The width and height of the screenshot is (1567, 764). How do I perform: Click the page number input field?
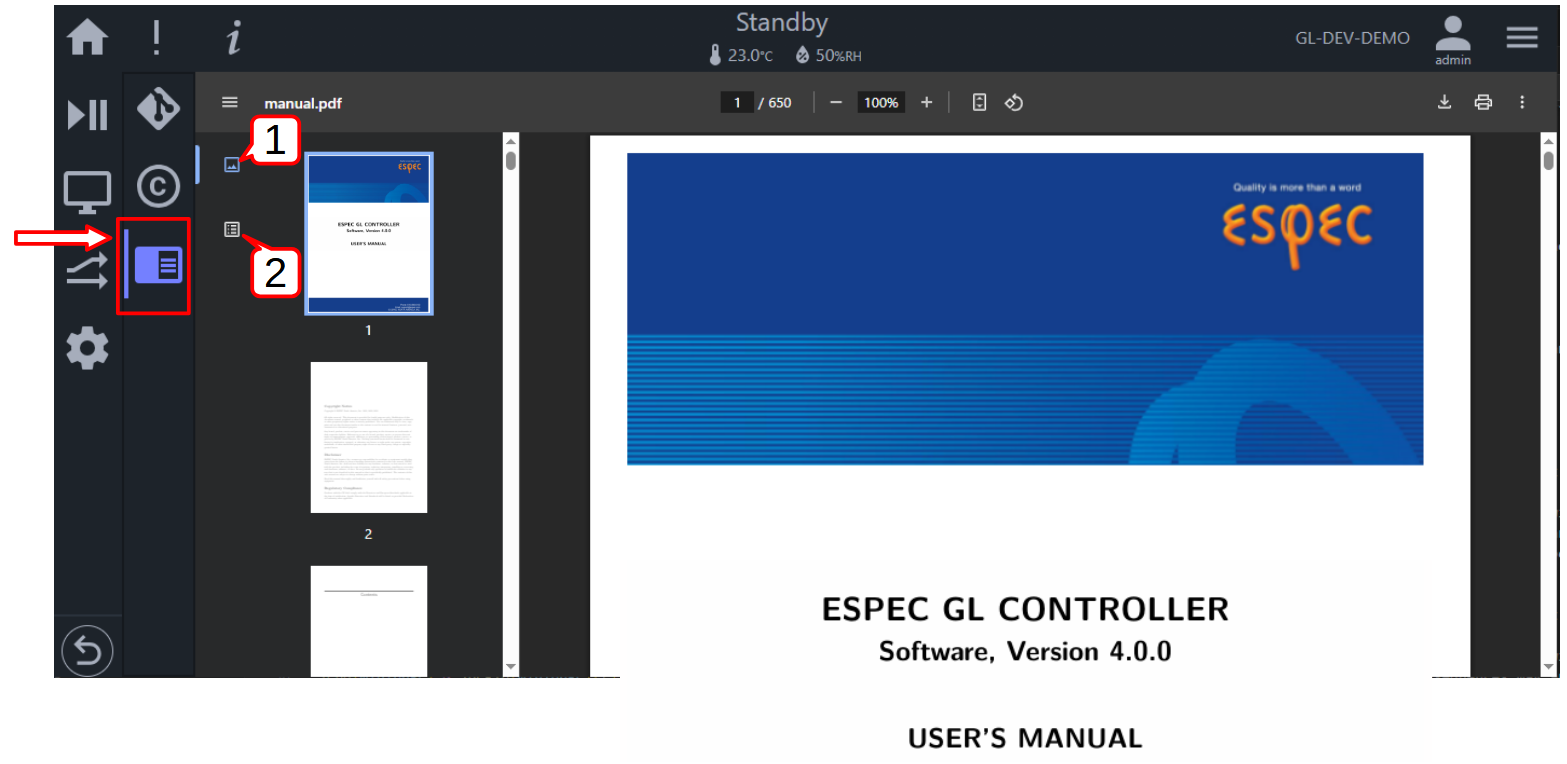tap(737, 102)
